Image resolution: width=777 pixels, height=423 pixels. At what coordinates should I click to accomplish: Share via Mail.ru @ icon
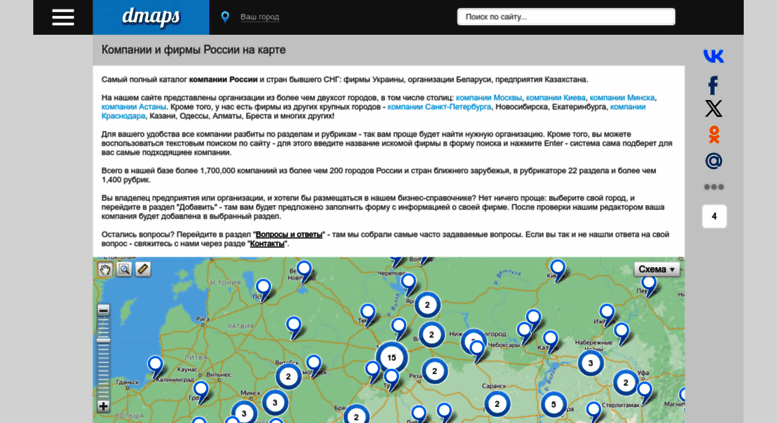[x=714, y=161]
